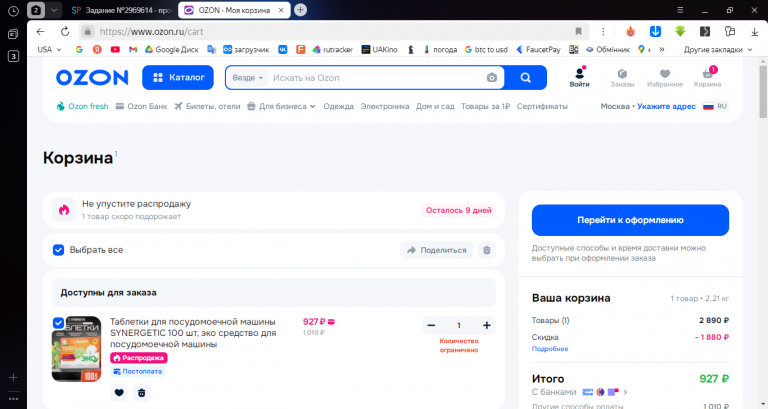
Task: Click the browser address bar URL
Action: click(151, 32)
